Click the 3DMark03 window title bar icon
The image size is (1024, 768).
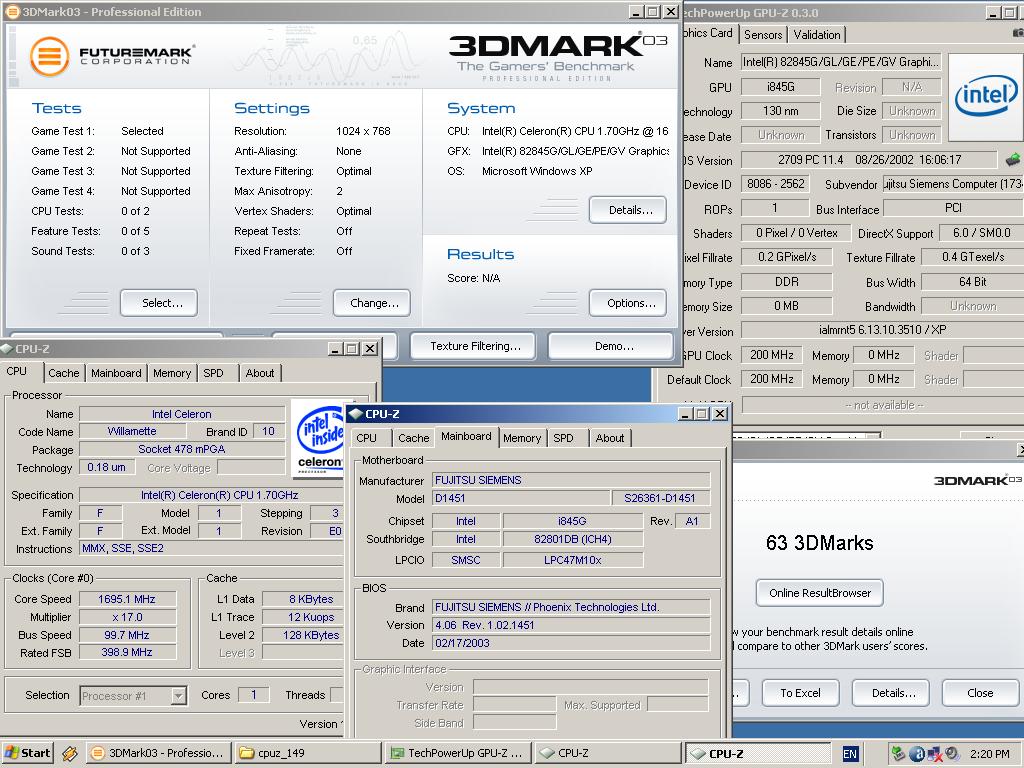click(12, 12)
